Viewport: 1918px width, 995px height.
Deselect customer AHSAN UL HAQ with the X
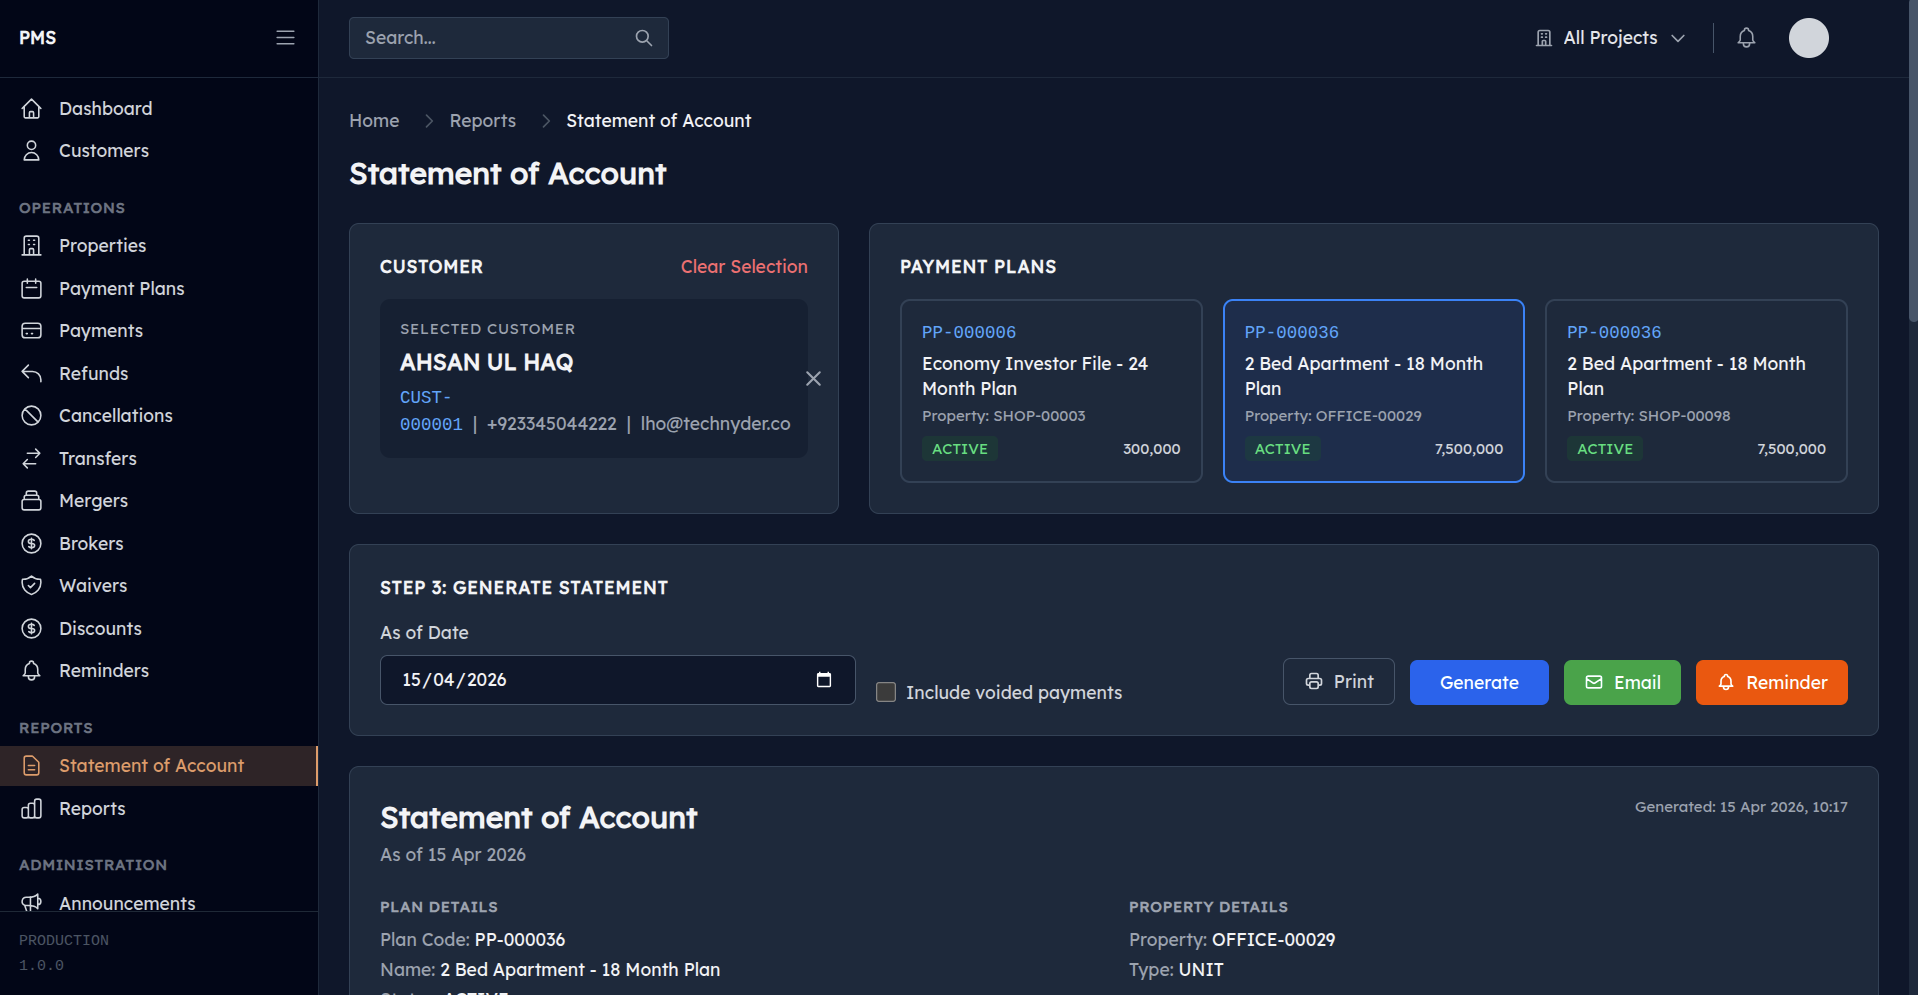(x=813, y=378)
